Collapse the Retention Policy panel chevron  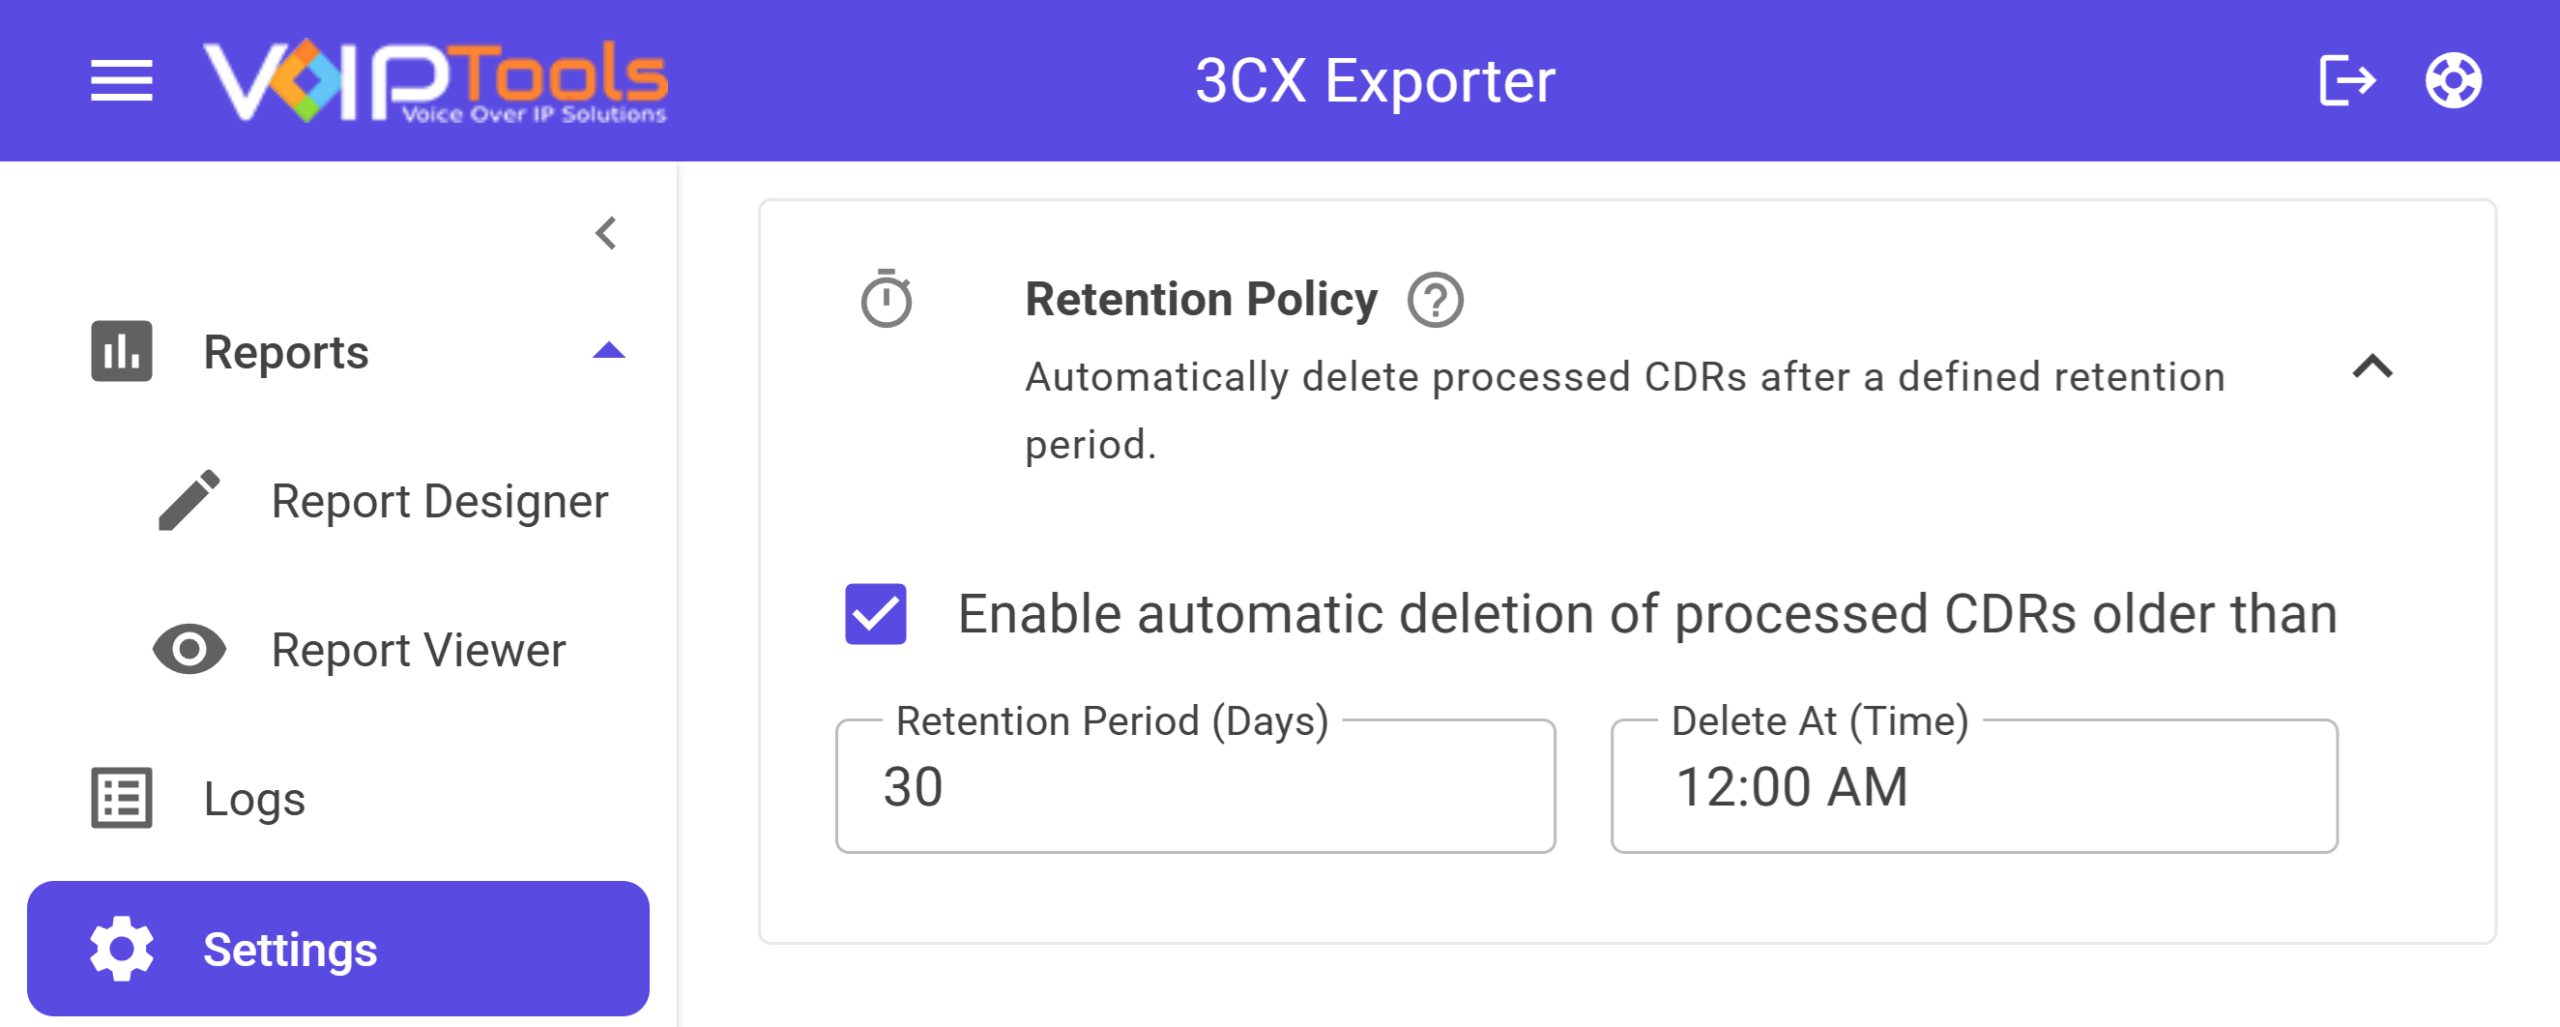click(x=2372, y=367)
